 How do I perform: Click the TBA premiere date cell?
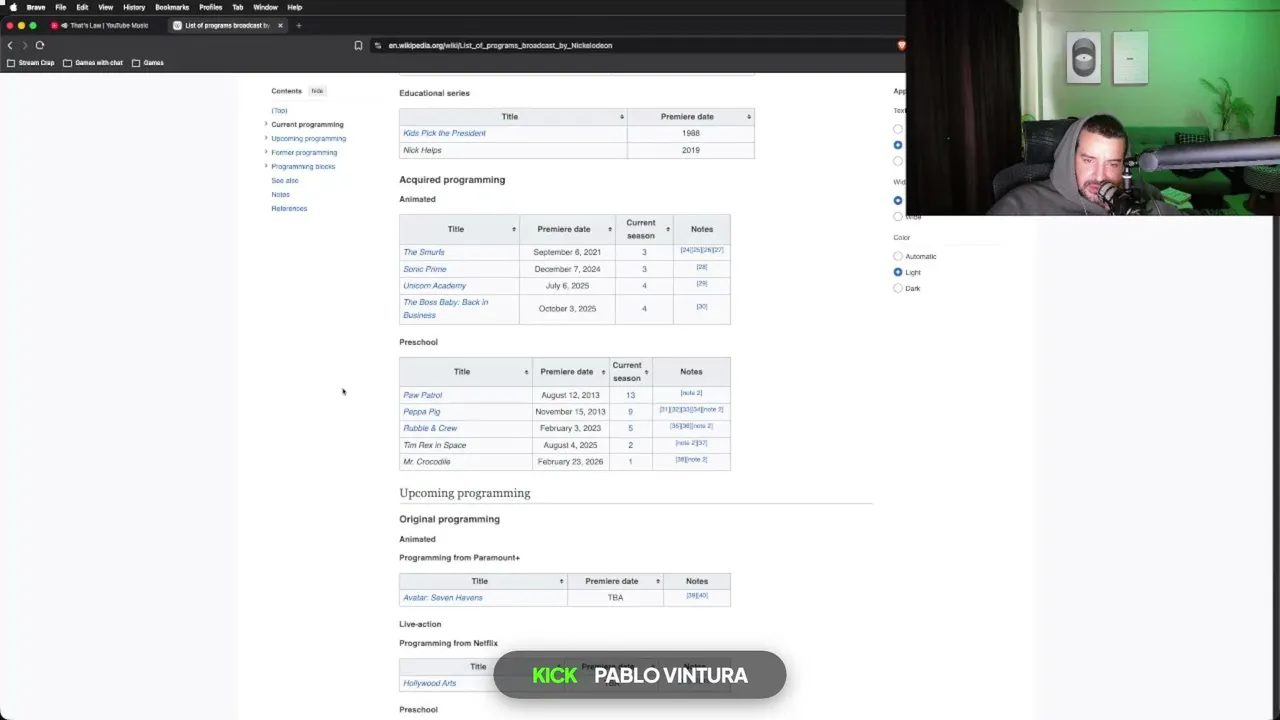pyautogui.click(x=615, y=598)
